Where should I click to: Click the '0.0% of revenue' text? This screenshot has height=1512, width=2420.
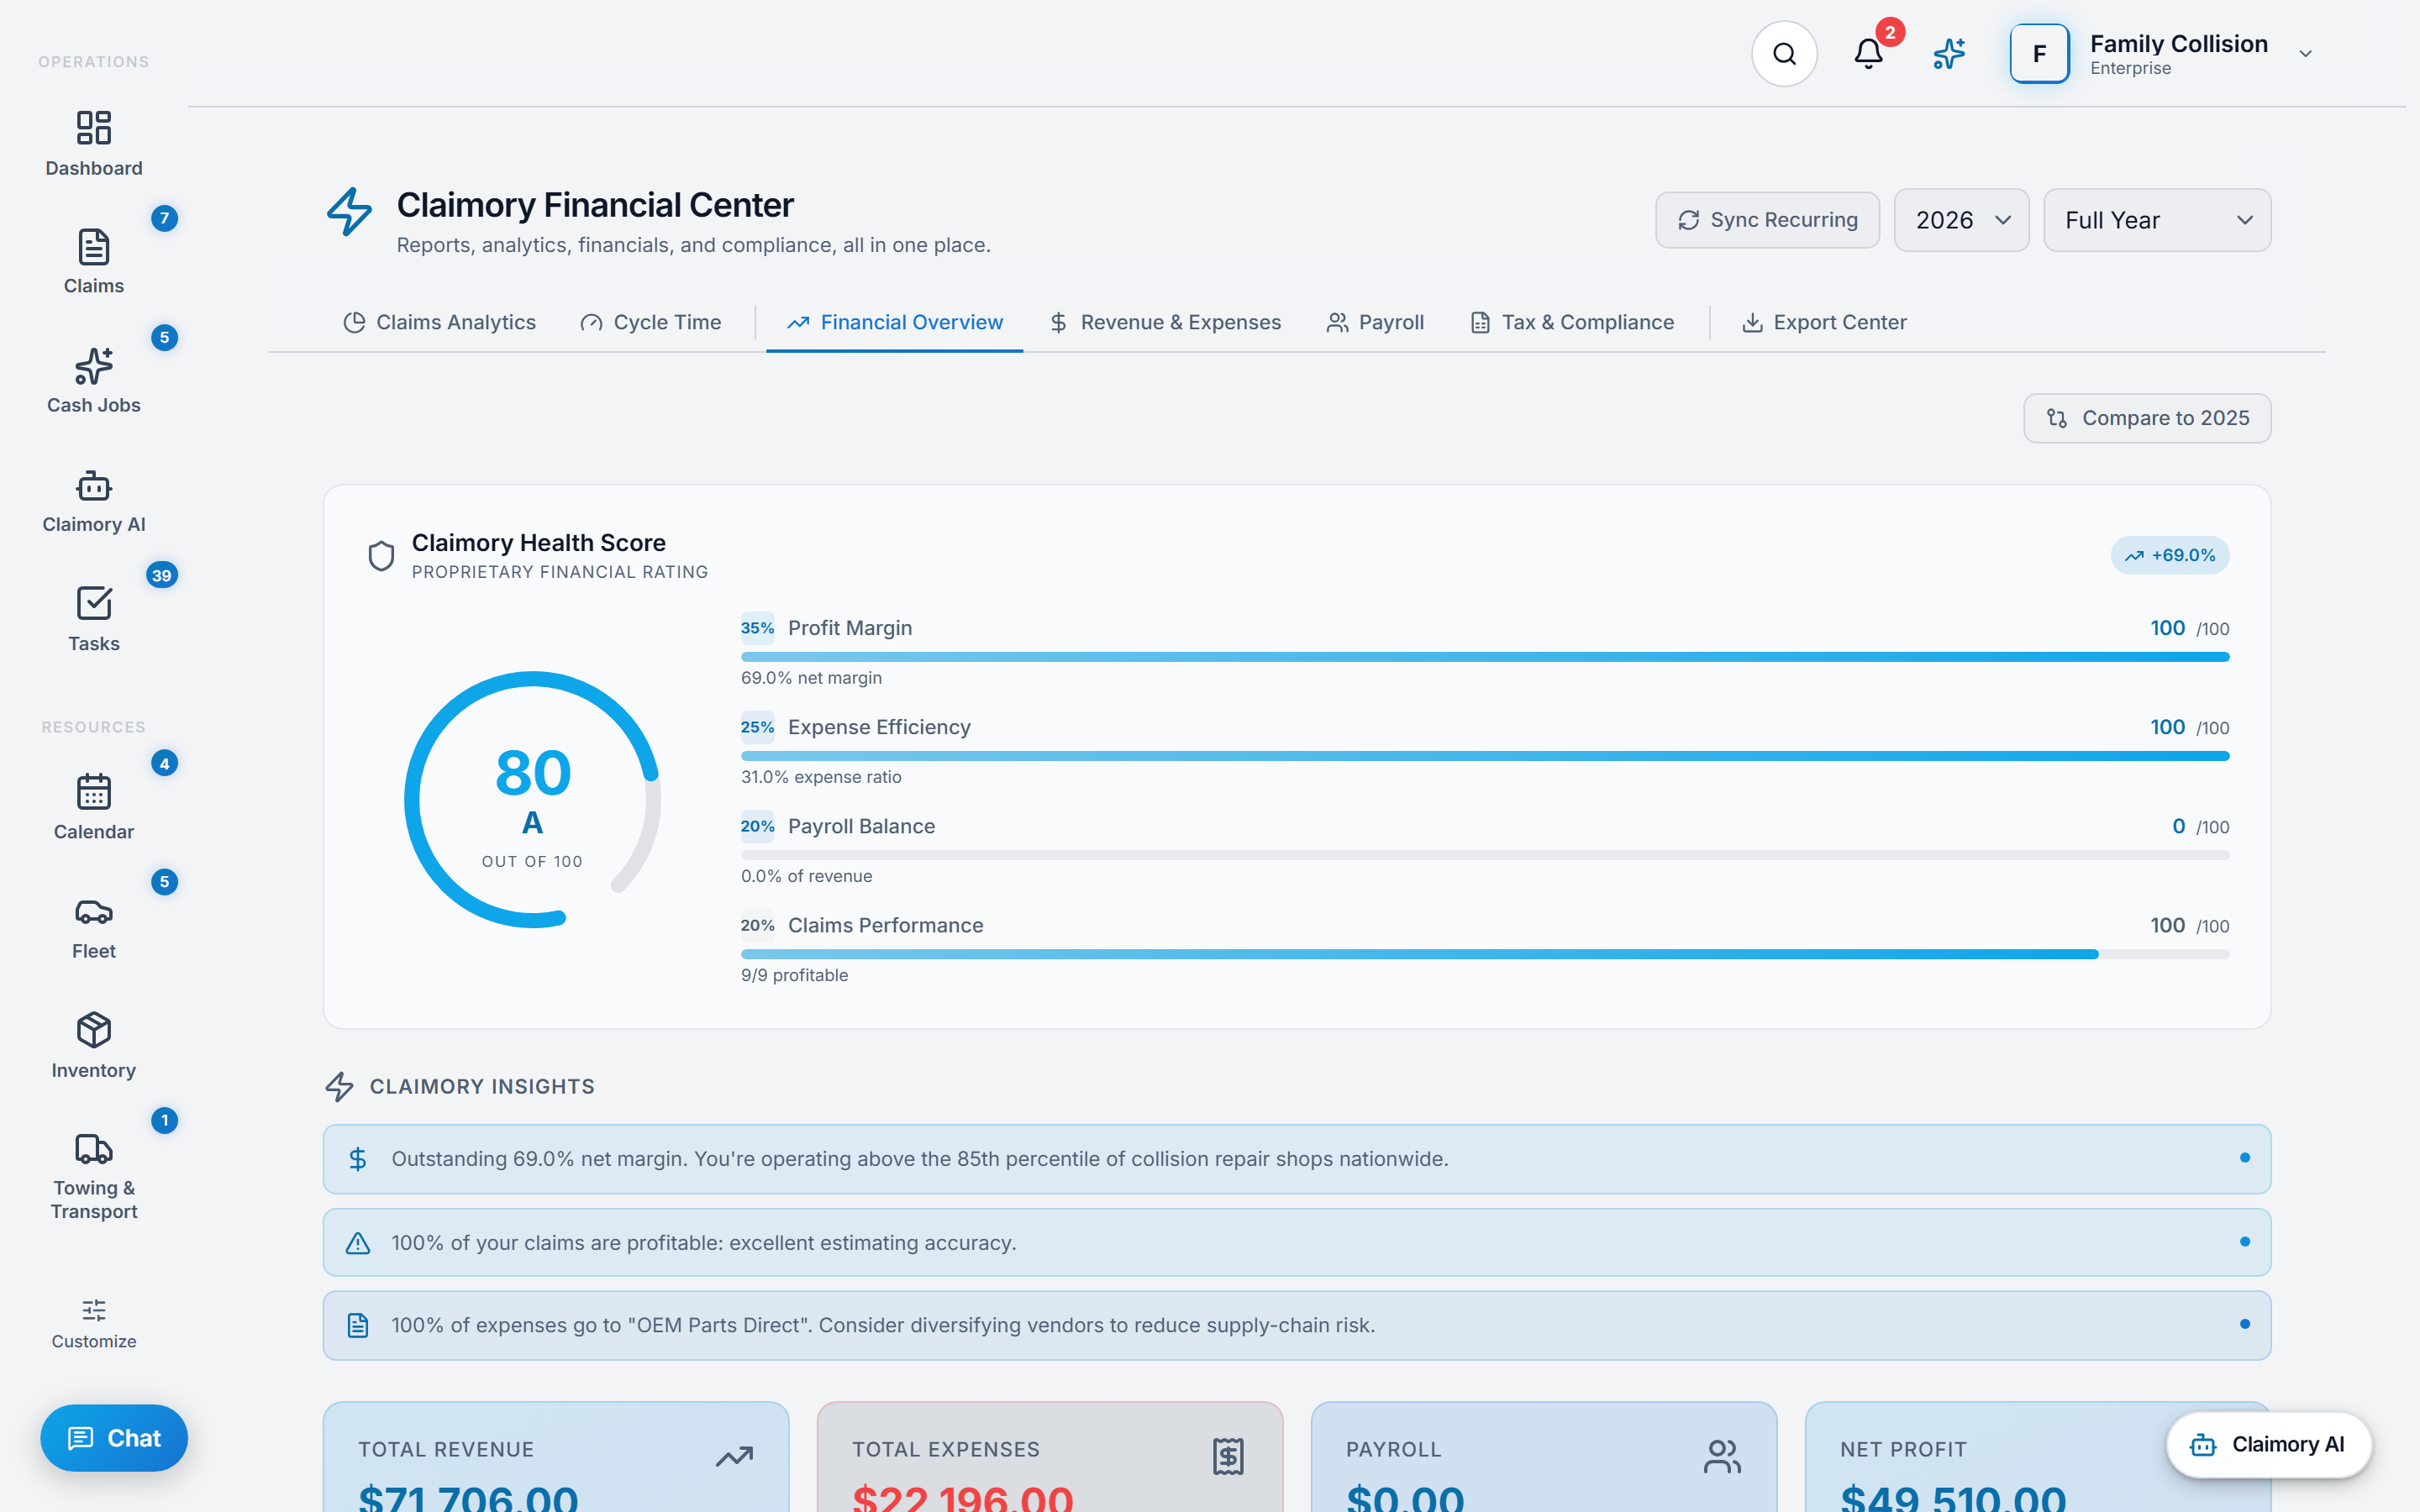click(x=806, y=876)
